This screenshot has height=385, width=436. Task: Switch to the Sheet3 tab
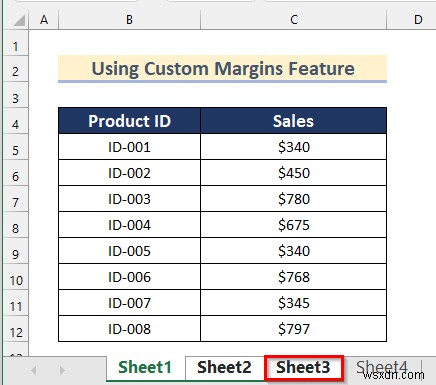[304, 368]
